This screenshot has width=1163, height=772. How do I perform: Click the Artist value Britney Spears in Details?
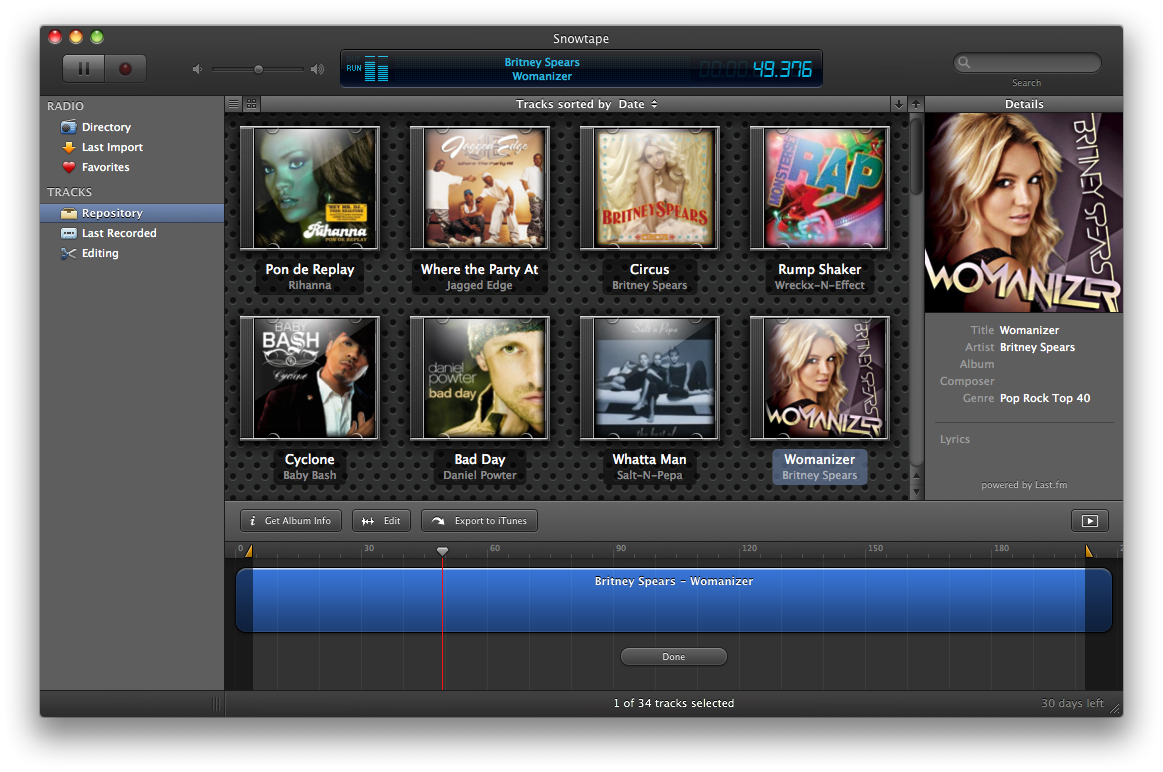pos(1037,347)
